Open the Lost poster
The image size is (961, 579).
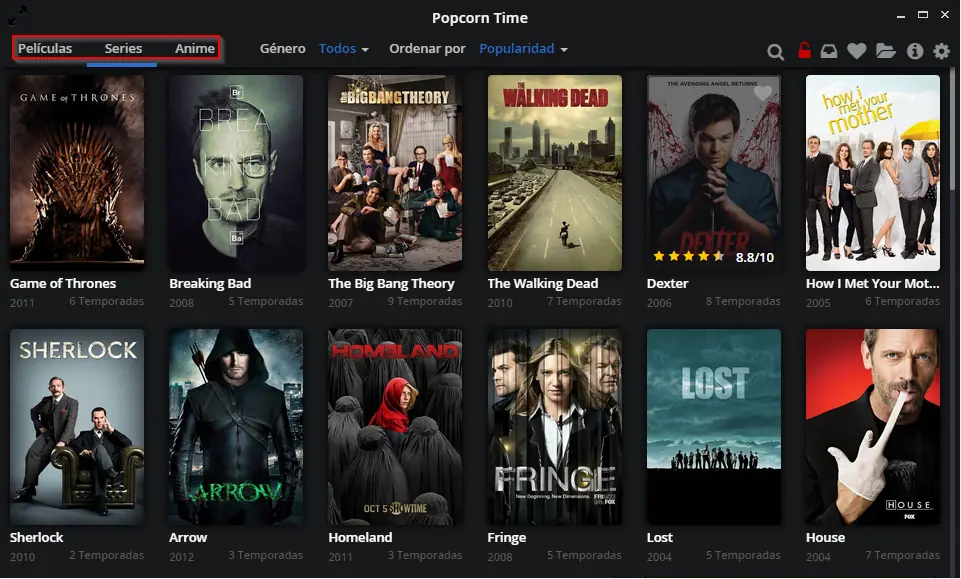click(714, 427)
